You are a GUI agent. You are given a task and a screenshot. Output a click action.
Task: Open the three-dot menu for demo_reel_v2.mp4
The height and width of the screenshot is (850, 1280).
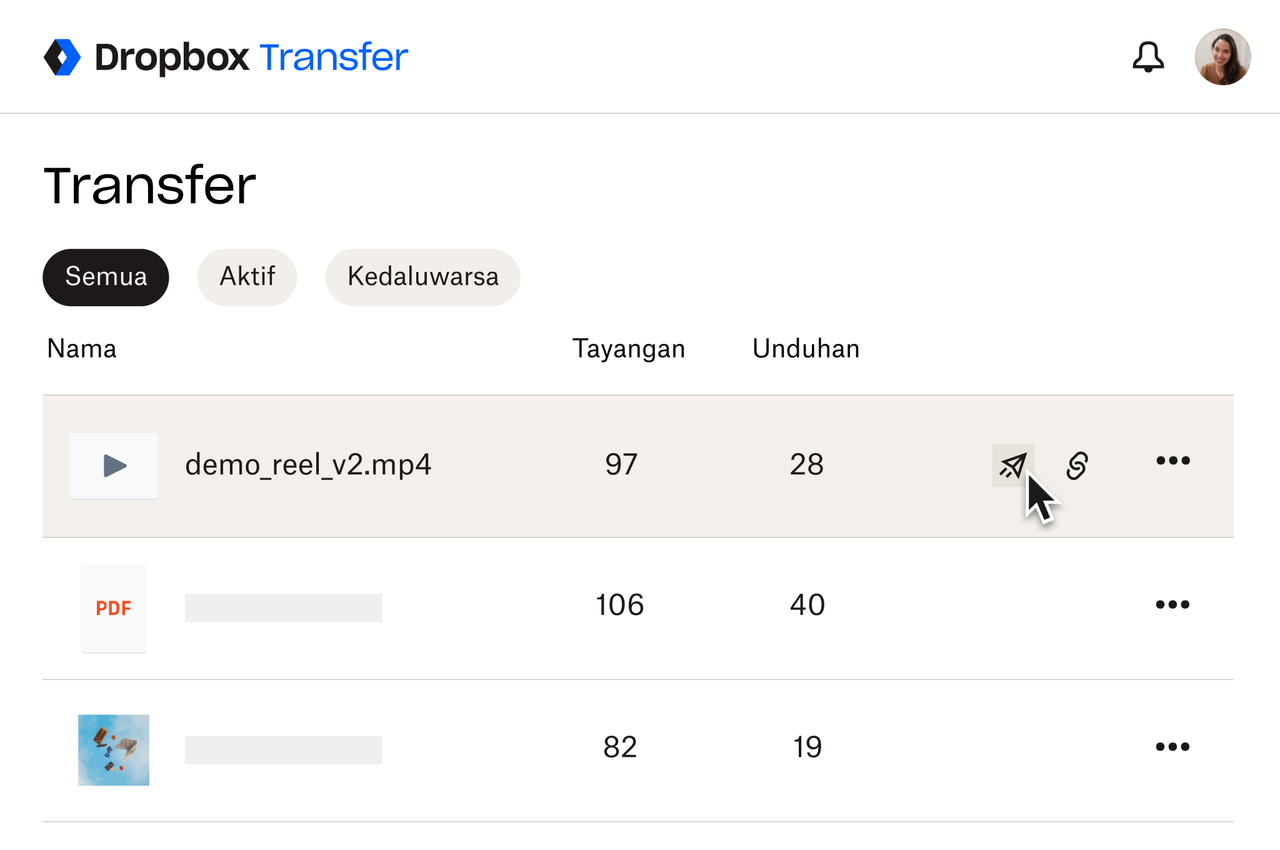[1172, 461]
